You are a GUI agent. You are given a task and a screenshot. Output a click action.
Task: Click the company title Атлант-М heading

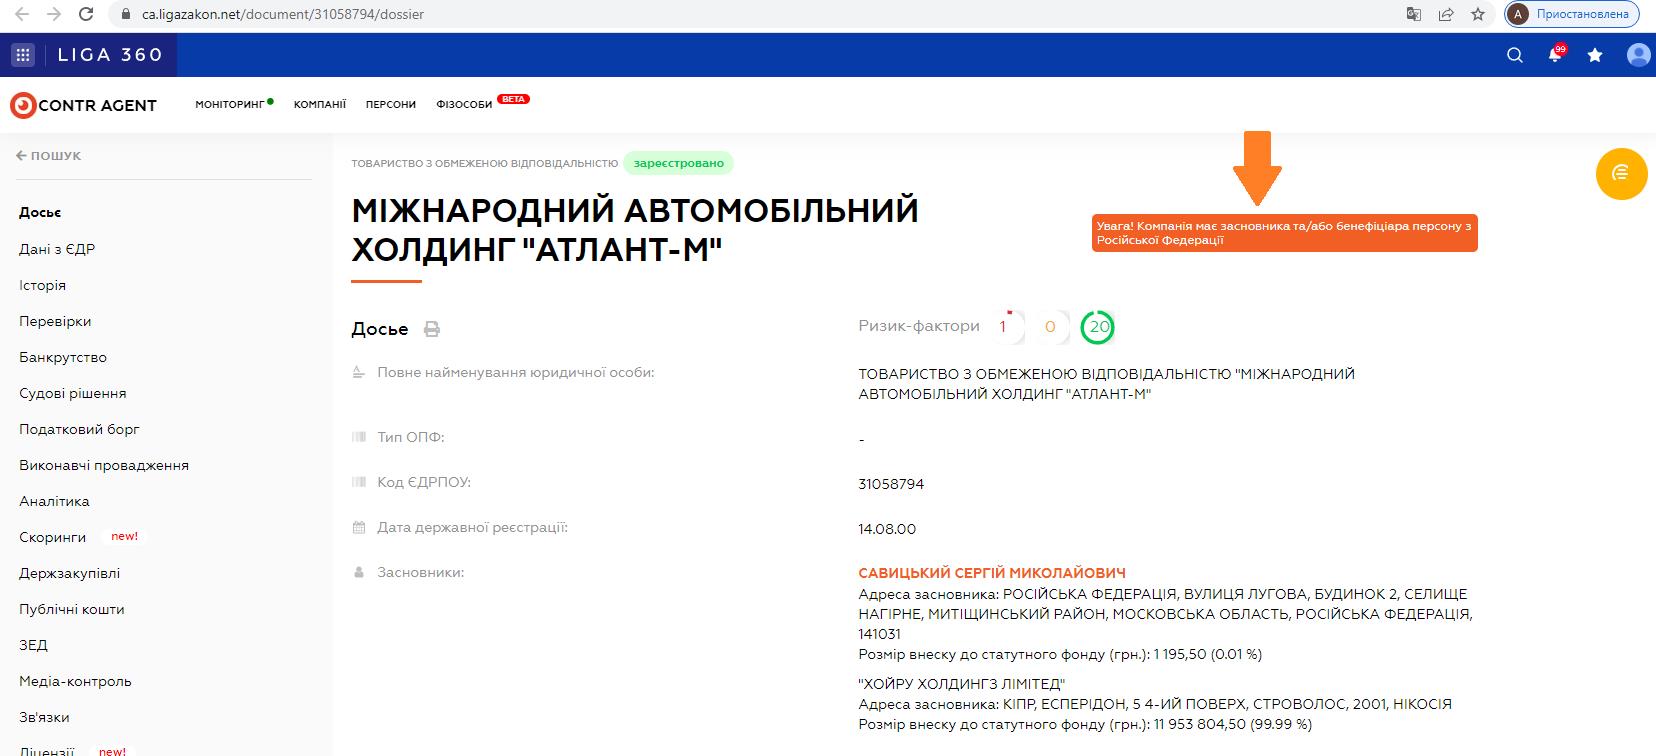(635, 230)
